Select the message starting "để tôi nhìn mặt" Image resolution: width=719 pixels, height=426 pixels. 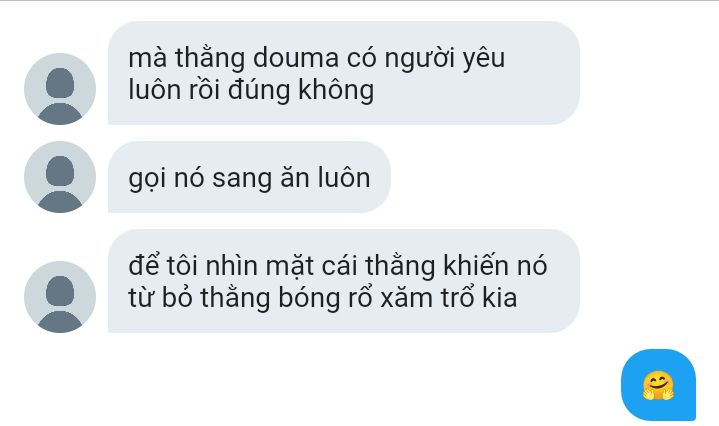[x=344, y=281]
